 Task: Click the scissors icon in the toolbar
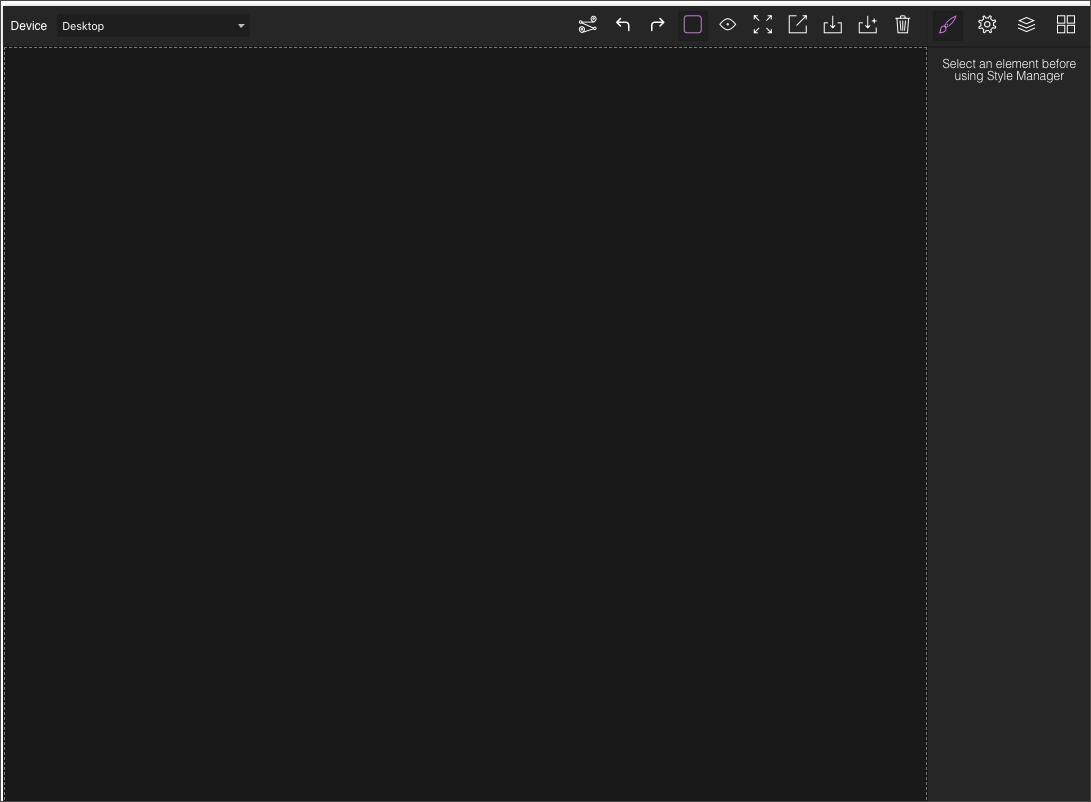click(588, 25)
